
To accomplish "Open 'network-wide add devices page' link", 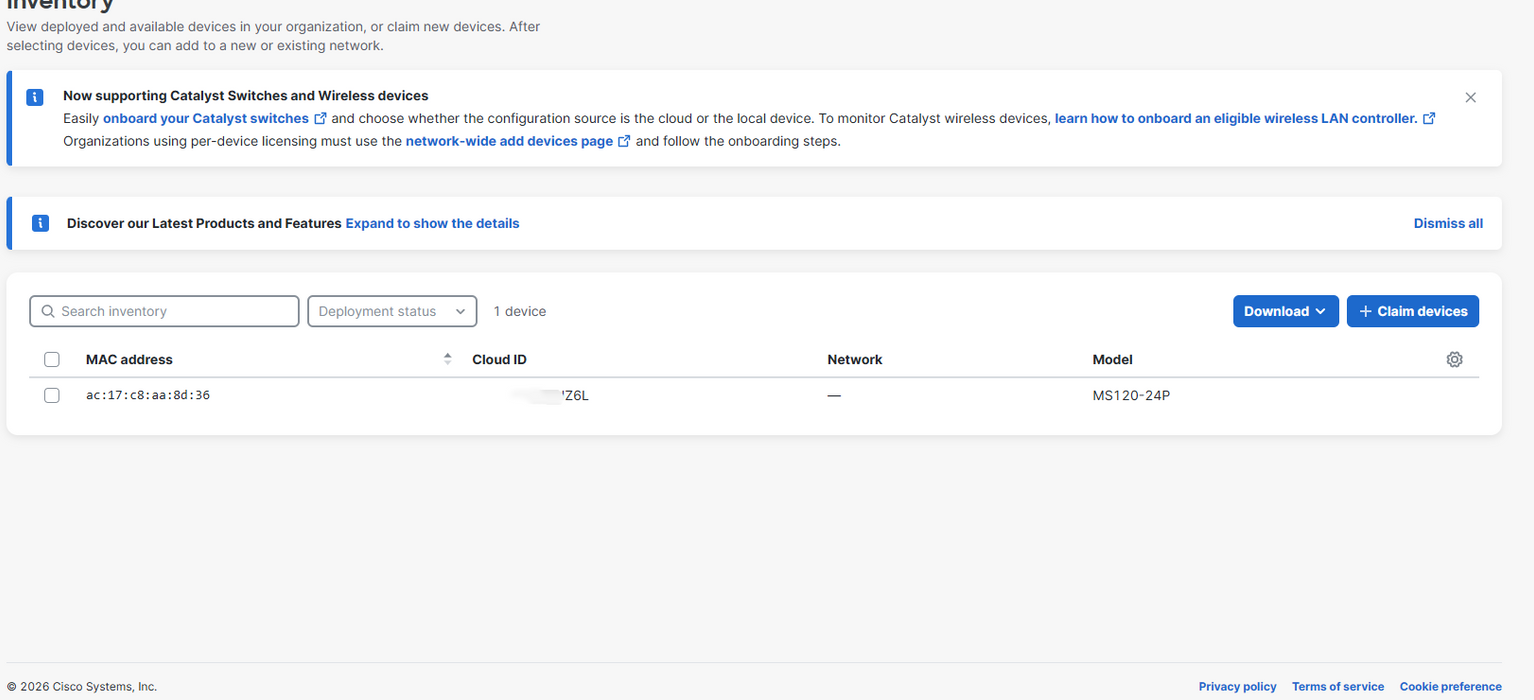I will [509, 141].
